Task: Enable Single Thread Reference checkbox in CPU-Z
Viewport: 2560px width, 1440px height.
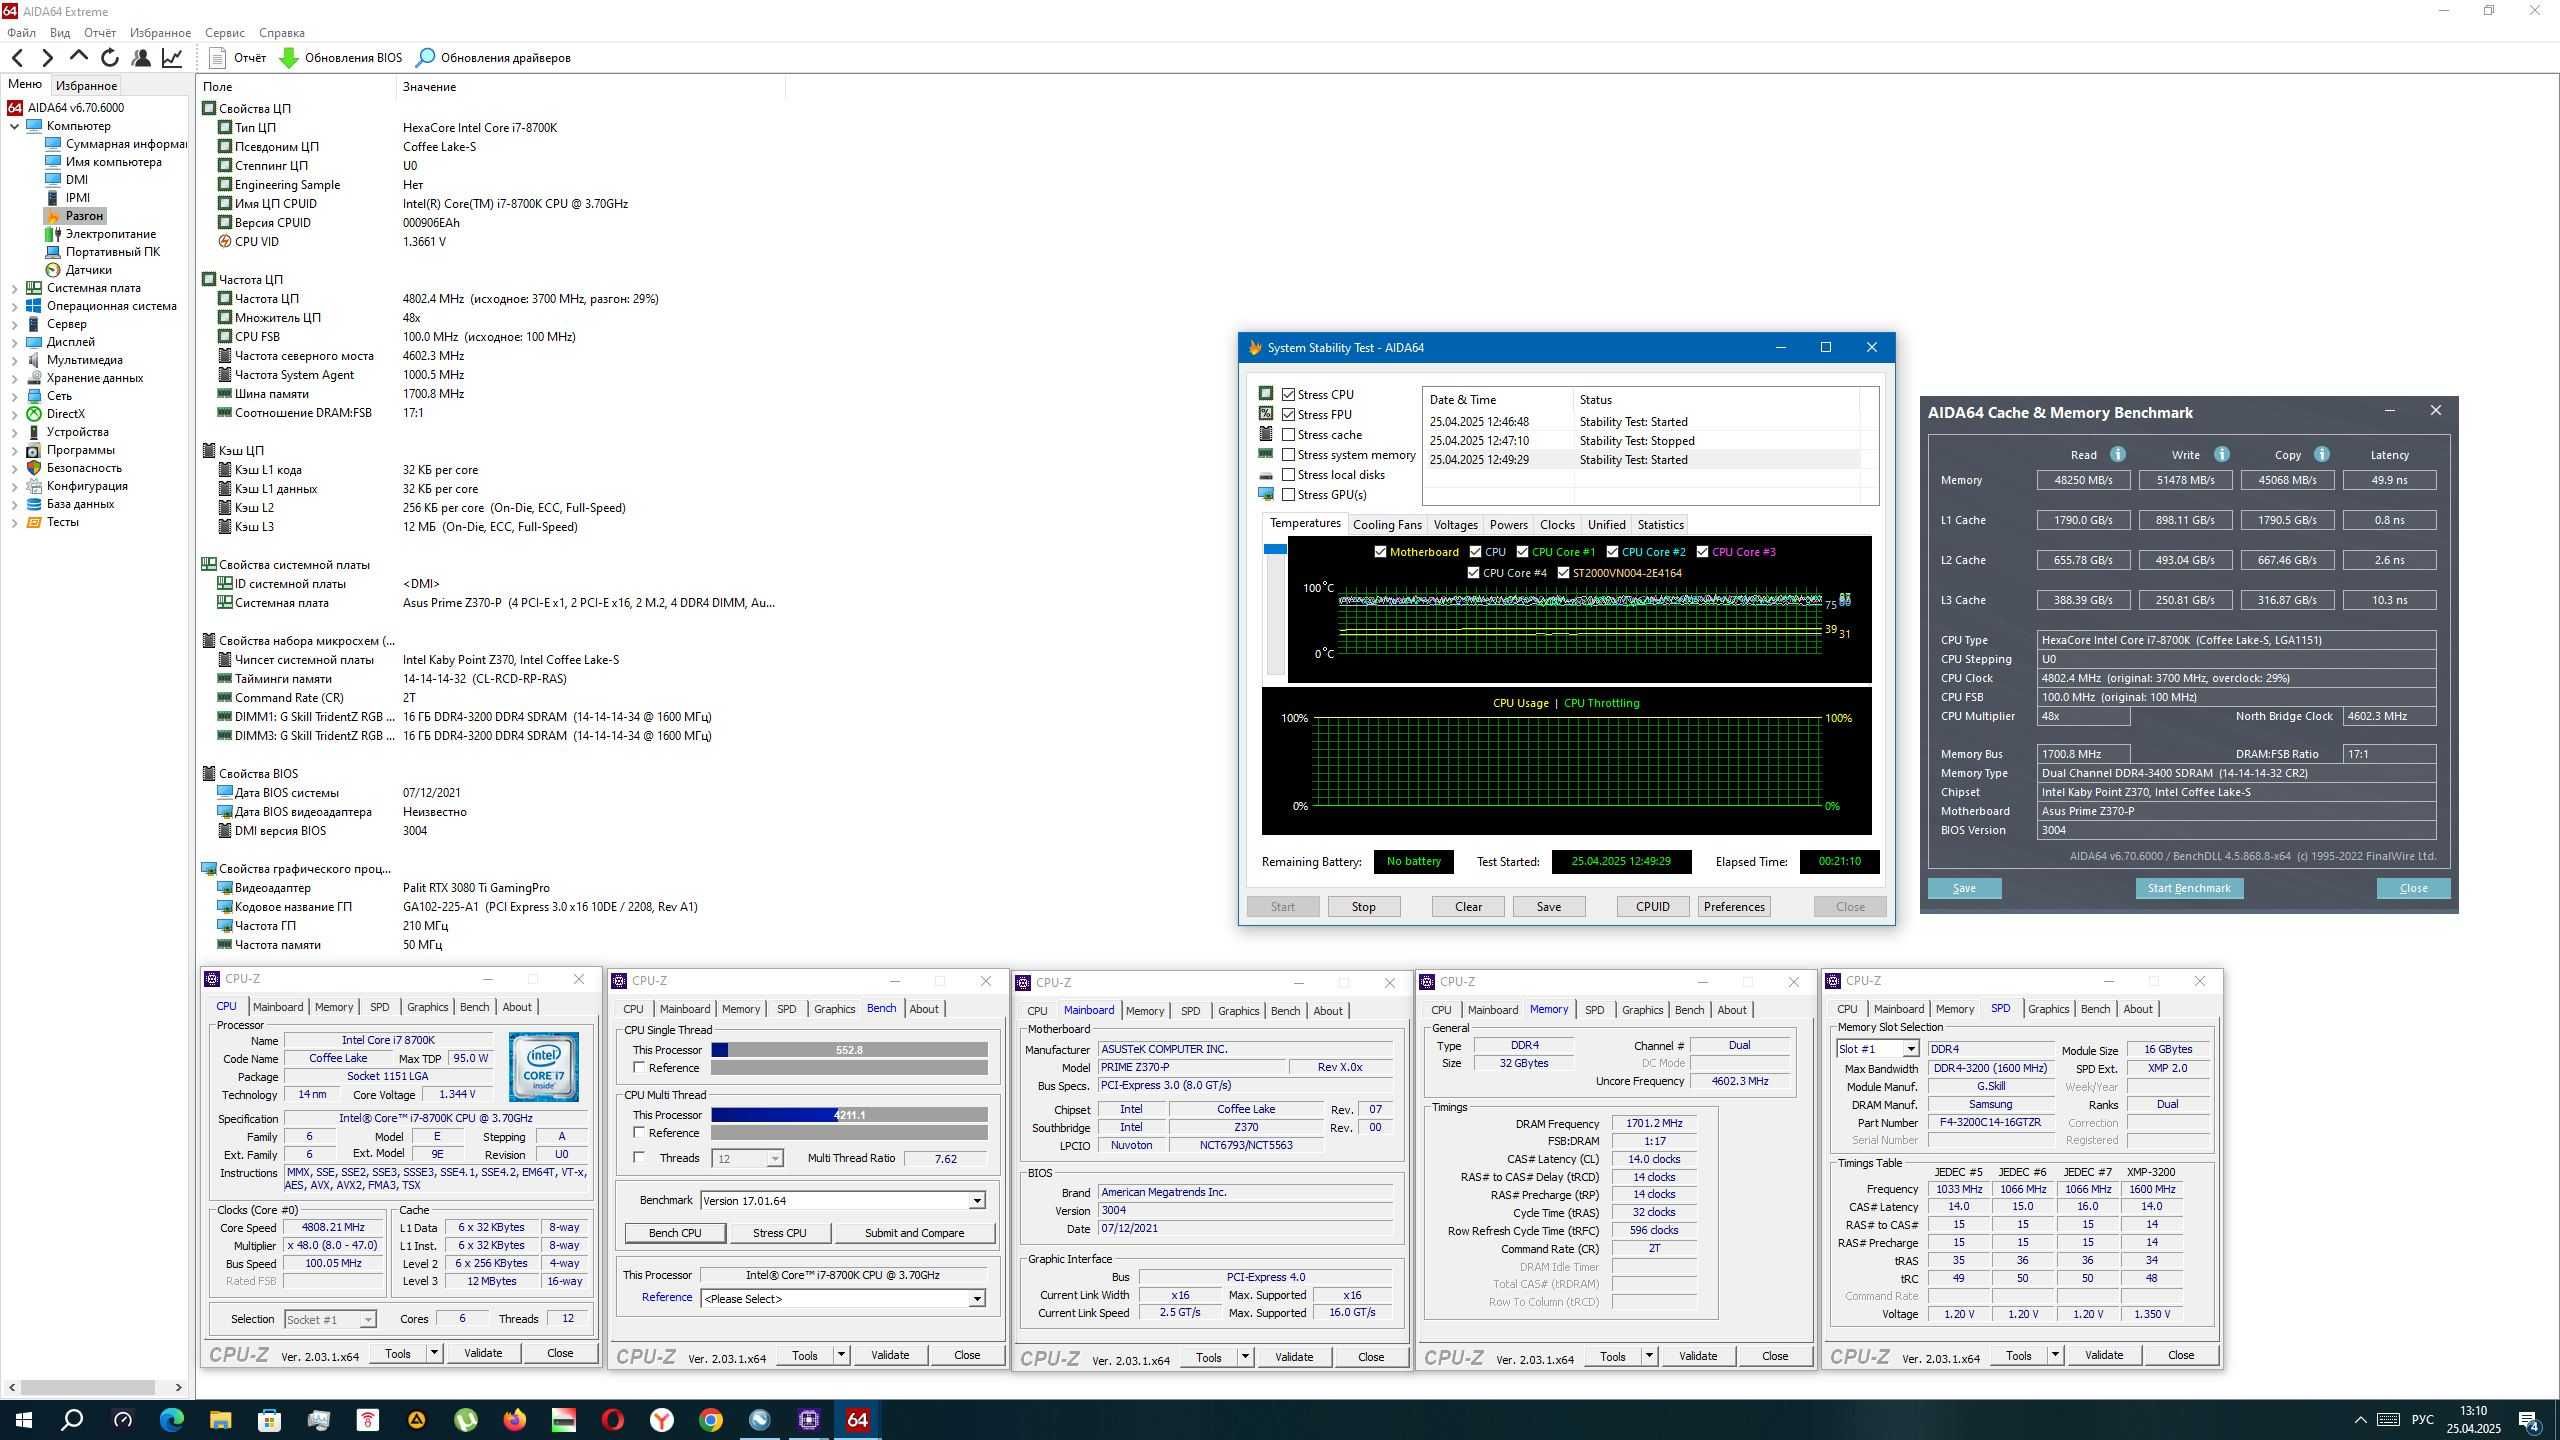Action: (x=639, y=1068)
